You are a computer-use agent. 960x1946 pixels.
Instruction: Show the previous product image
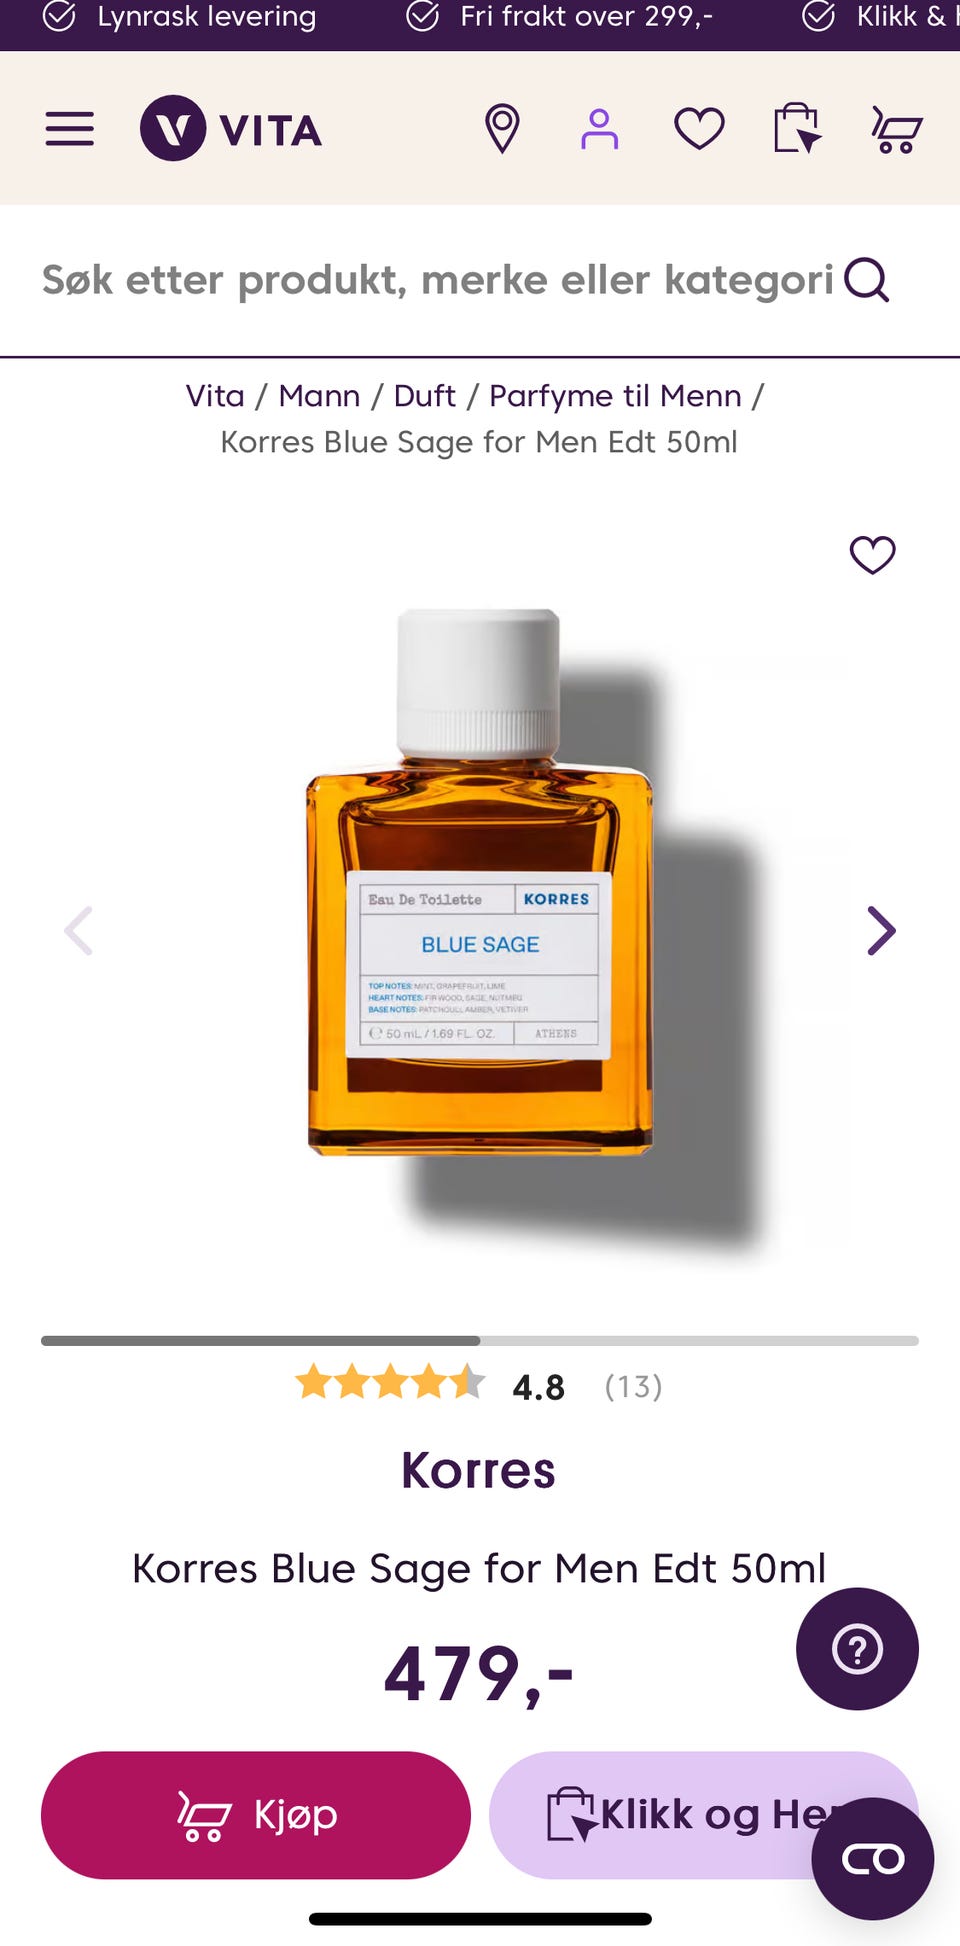[x=79, y=931]
